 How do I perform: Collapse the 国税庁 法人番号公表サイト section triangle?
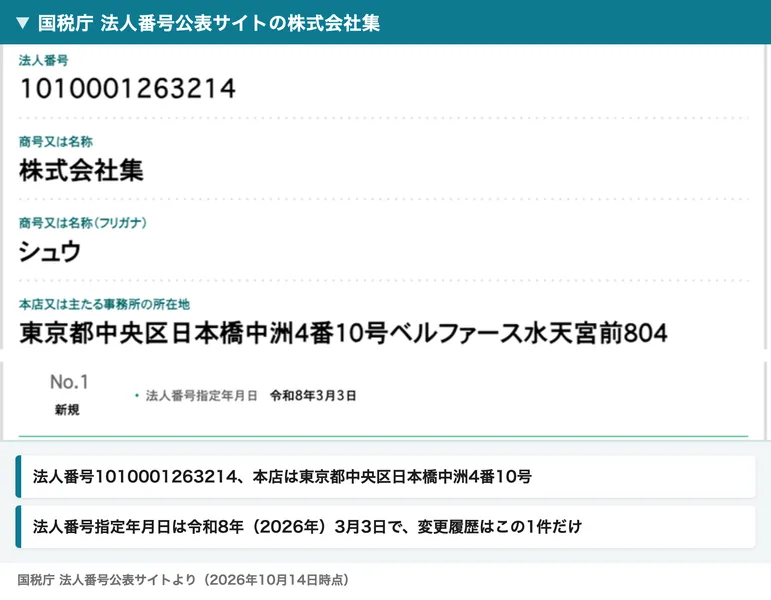22,23
